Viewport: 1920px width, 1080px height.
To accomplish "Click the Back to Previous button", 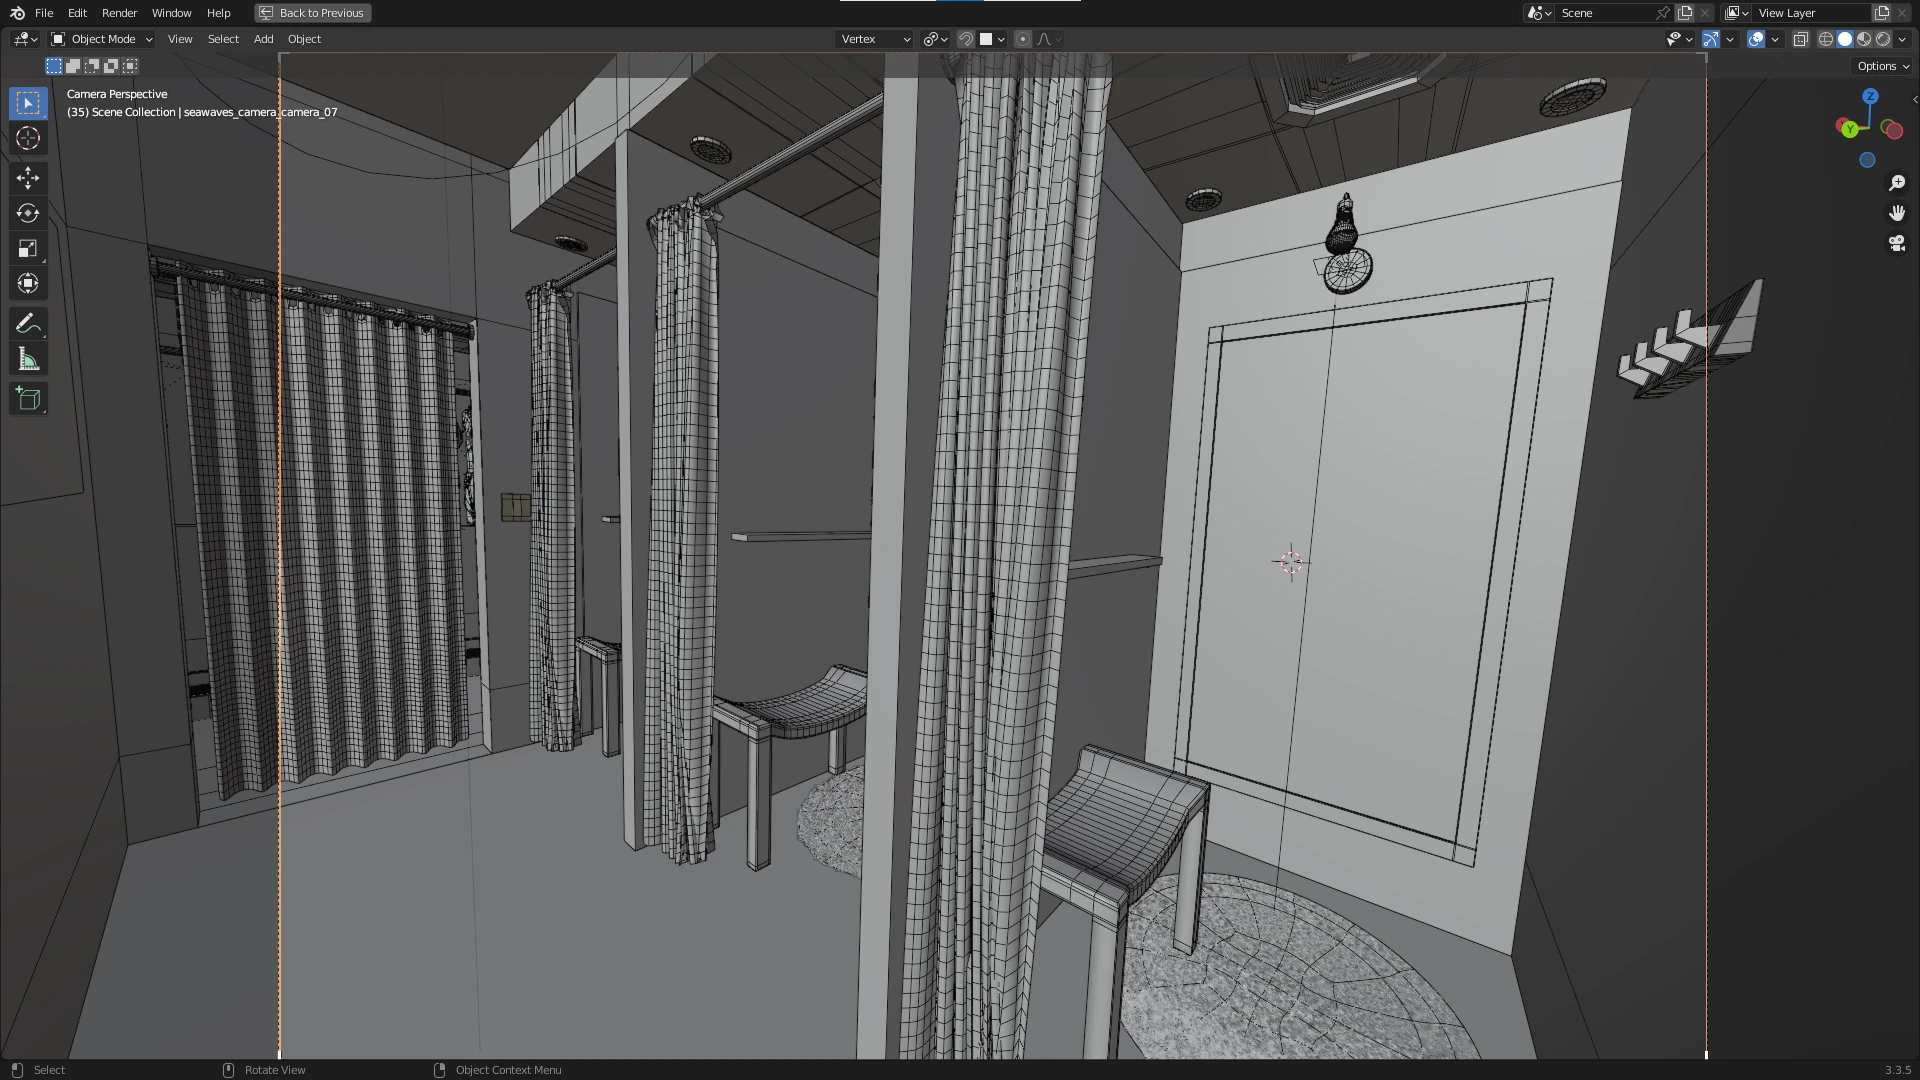I will [x=312, y=13].
